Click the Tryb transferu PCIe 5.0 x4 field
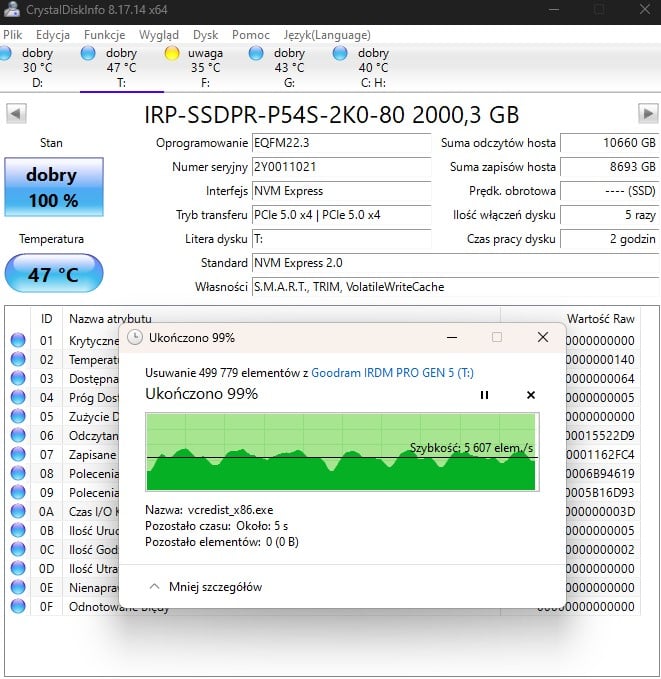Image resolution: width=661 pixels, height=679 pixels. (x=341, y=215)
